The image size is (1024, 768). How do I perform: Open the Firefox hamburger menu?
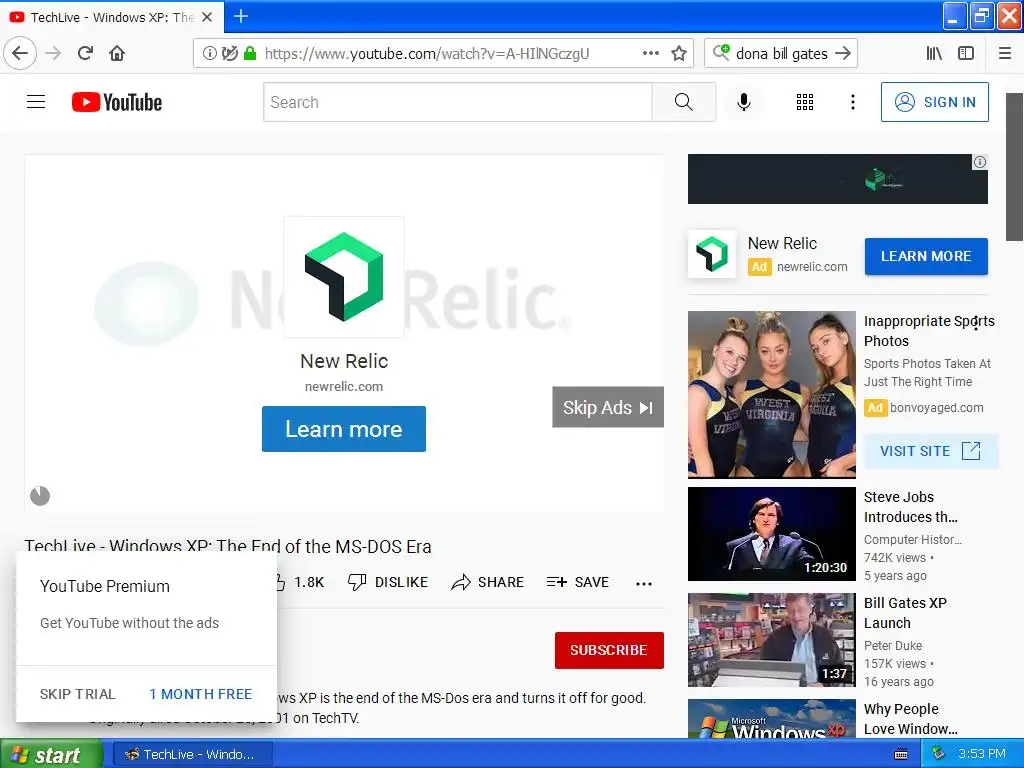1005,54
